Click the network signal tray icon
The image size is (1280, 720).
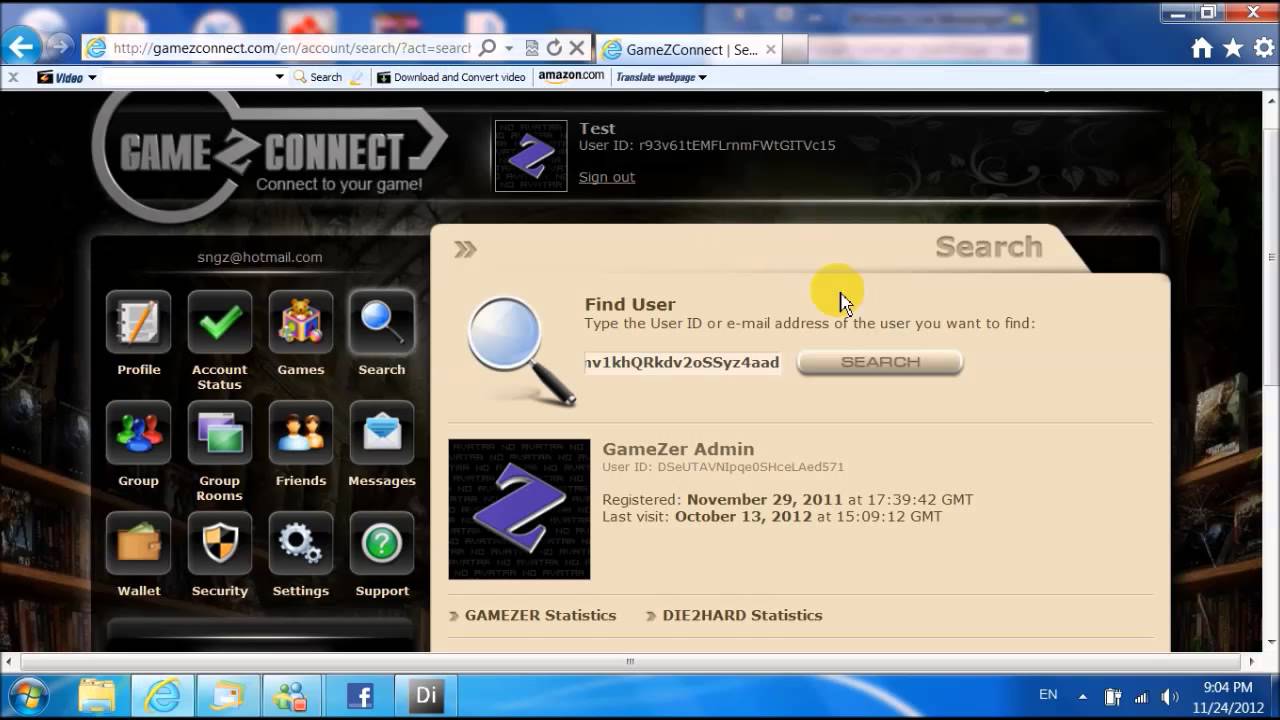(x=1141, y=697)
